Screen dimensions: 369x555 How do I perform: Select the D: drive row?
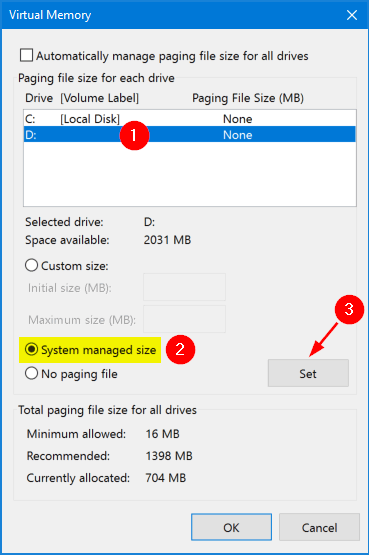pos(190,135)
